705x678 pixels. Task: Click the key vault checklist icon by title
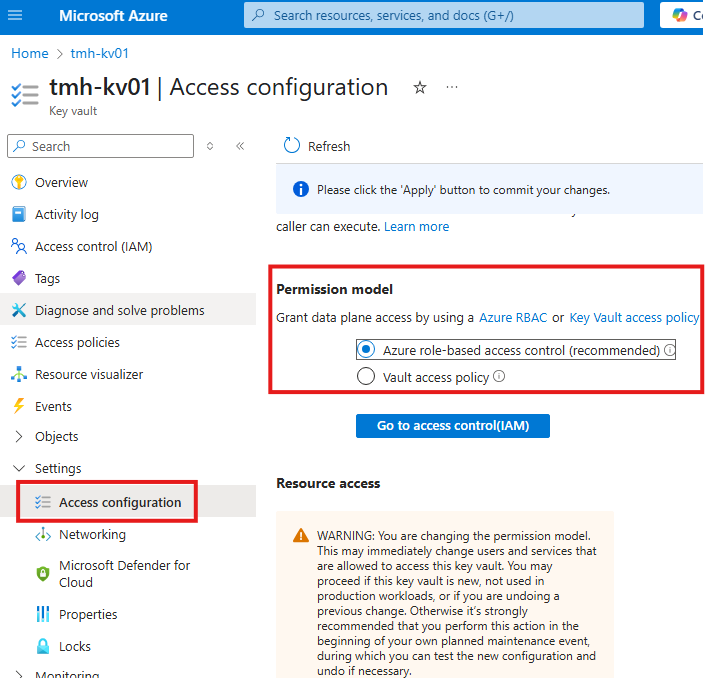pos(24,95)
